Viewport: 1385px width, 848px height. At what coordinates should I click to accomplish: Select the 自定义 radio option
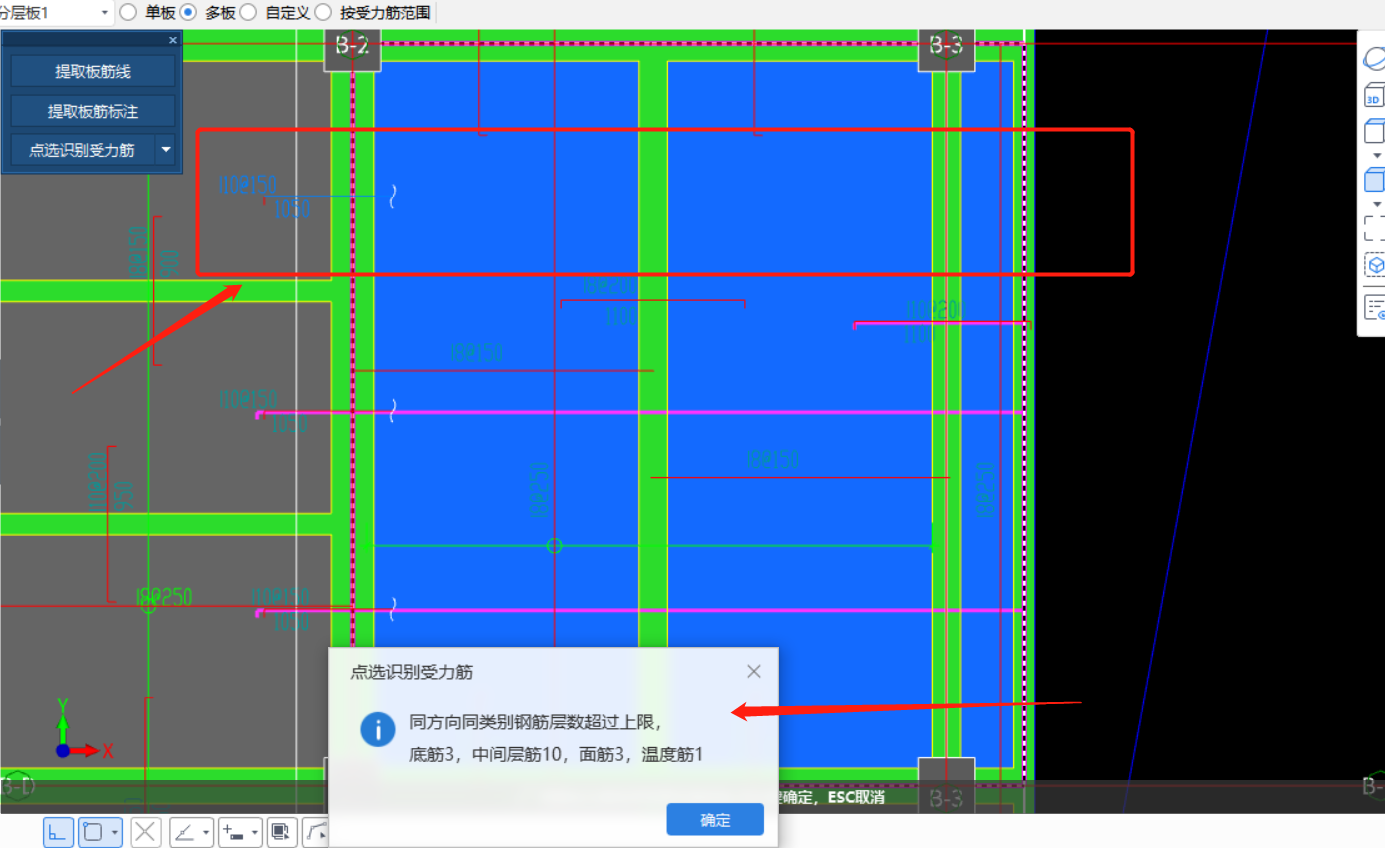[248, 13]
